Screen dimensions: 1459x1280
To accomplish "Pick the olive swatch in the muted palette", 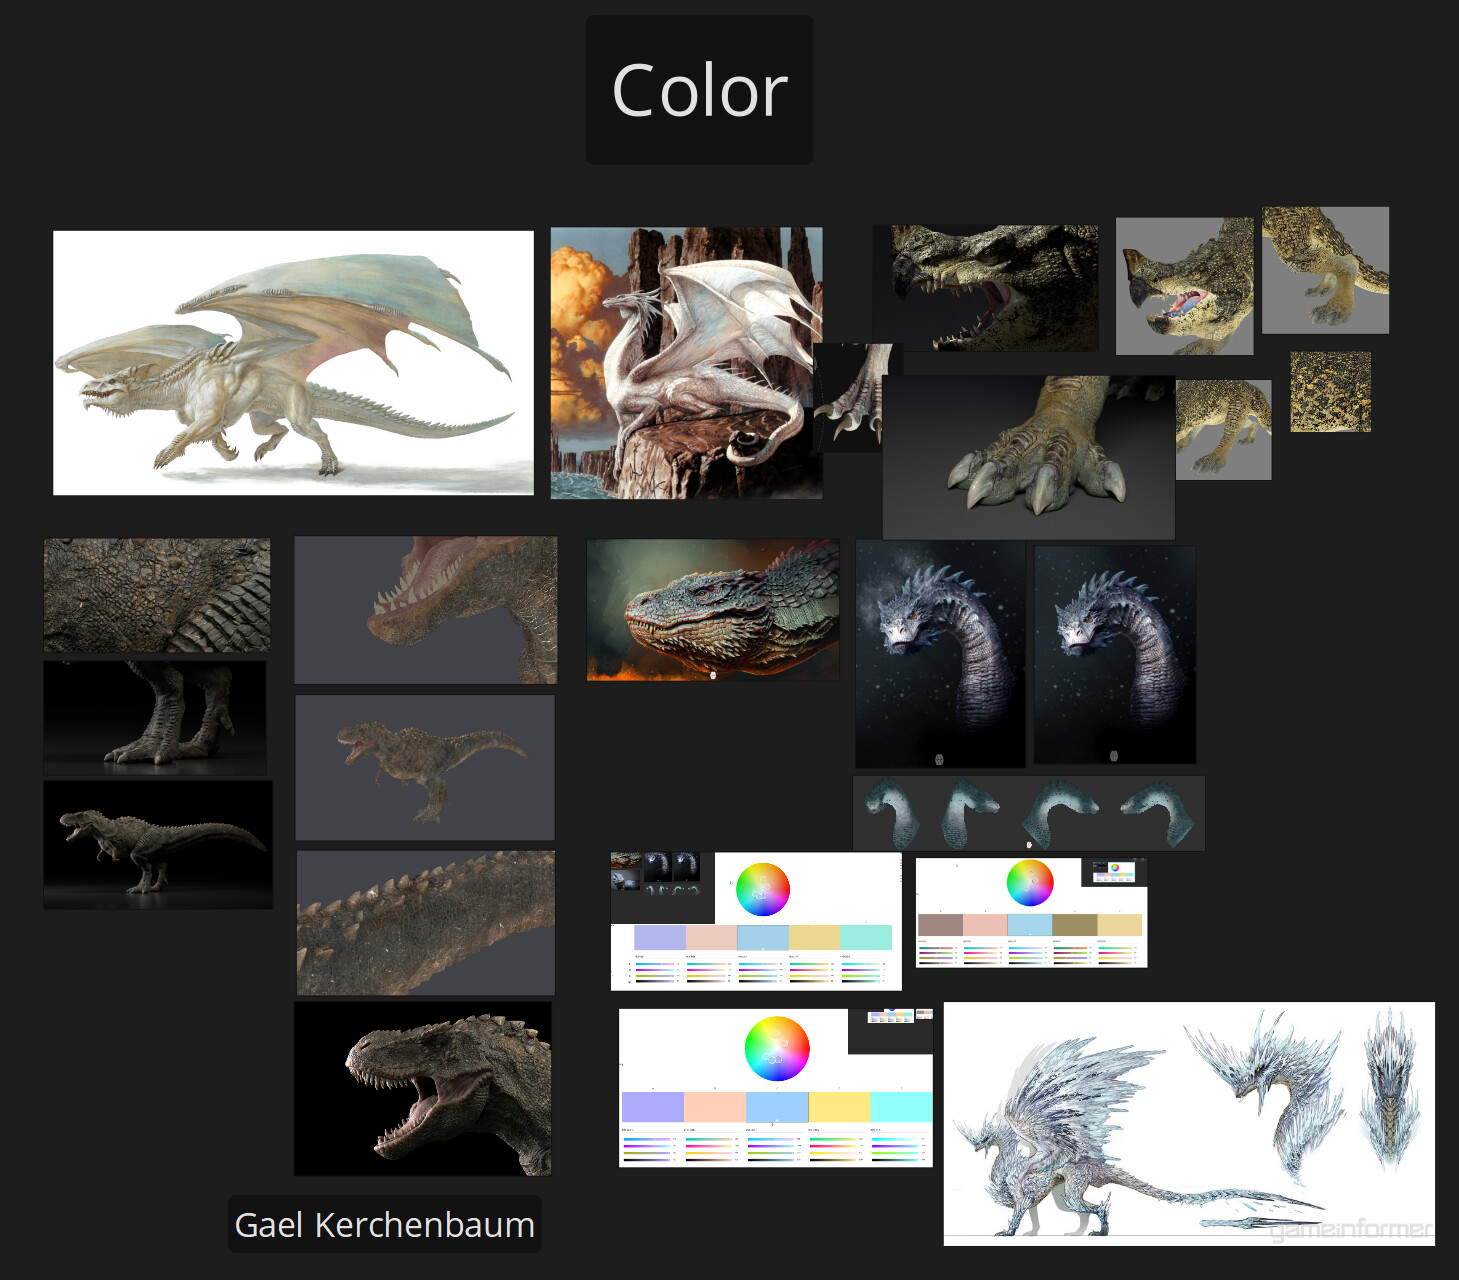I will [1075, 925].
